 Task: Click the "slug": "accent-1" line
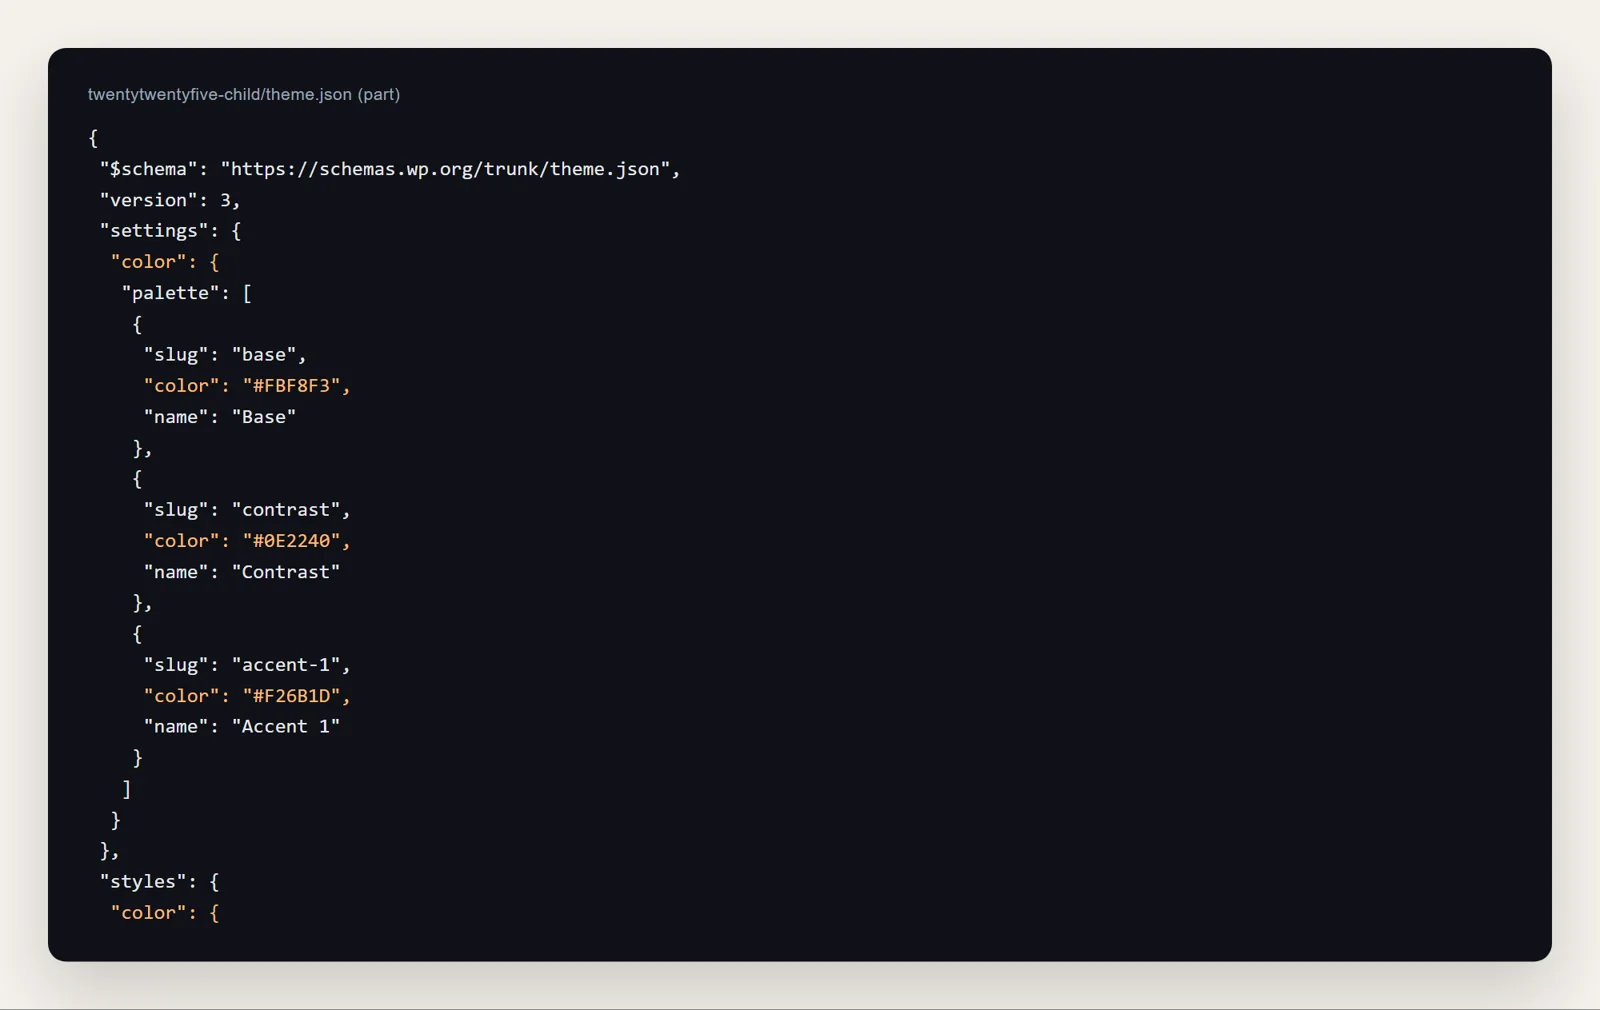(247, 665)
